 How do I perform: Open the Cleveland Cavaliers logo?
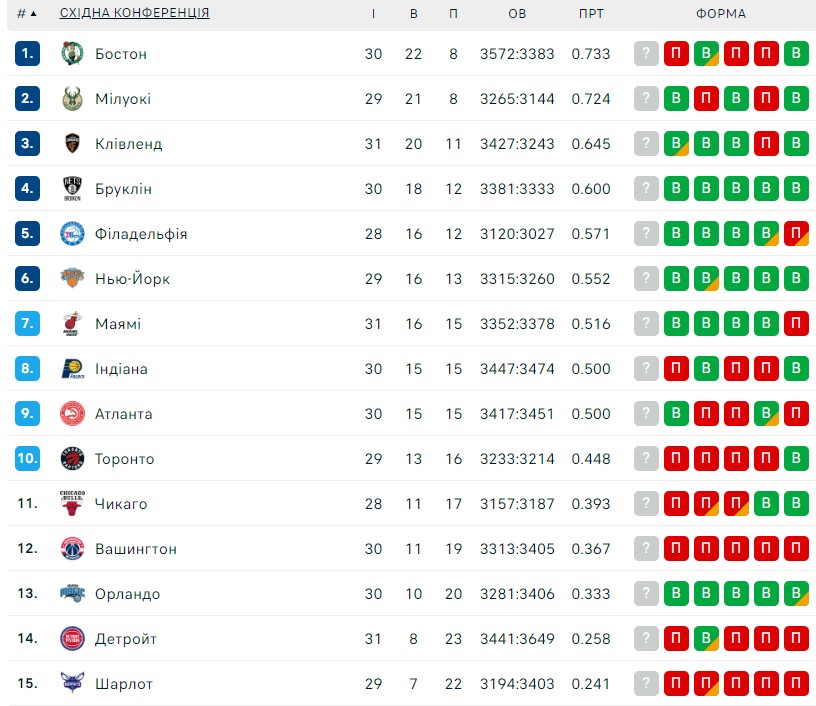click(72, 144)
